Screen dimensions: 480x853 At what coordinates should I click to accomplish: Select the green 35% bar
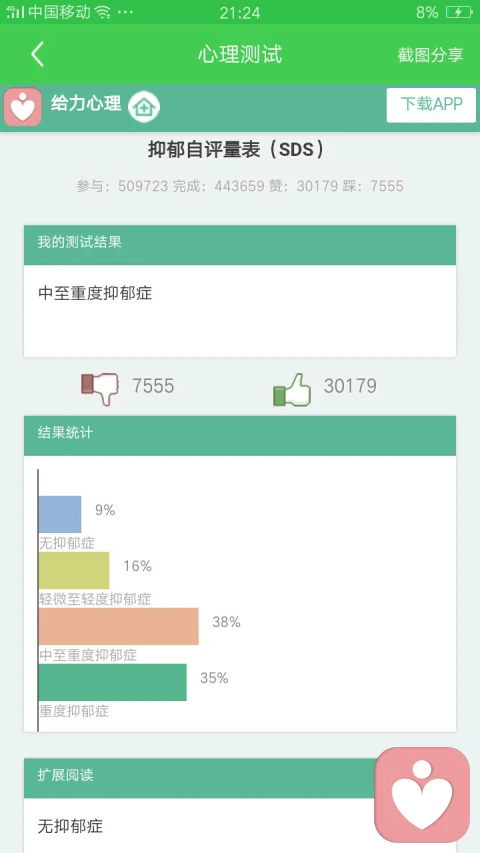pyautogui.click(x=113, y=682)
